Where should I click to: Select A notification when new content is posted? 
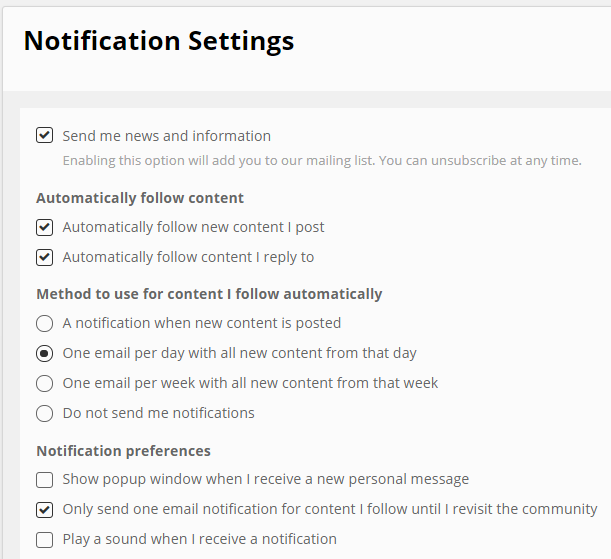pyautogui.click(x=44, y=323)
